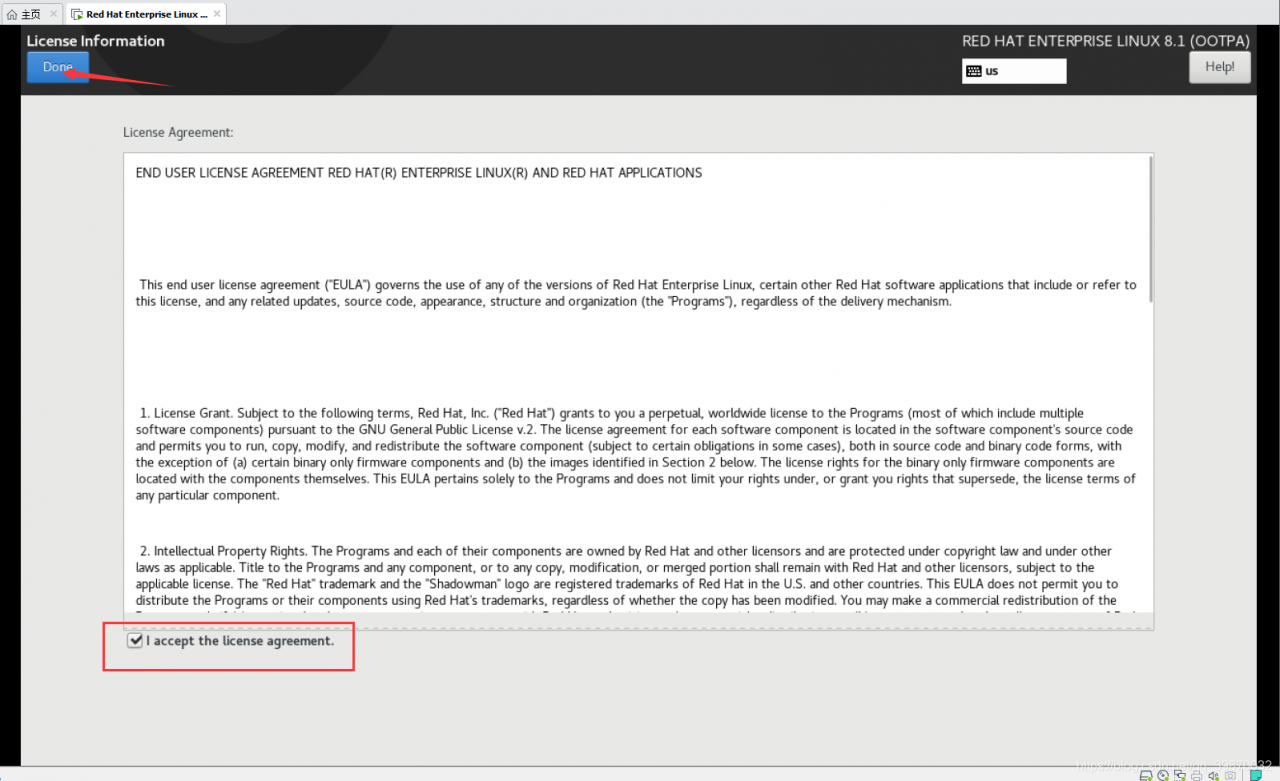Click the keyboard icon beside 'us'
The width and height of the screenshot is (1280, 781).
pyautogui.click(x=973, y=71)
